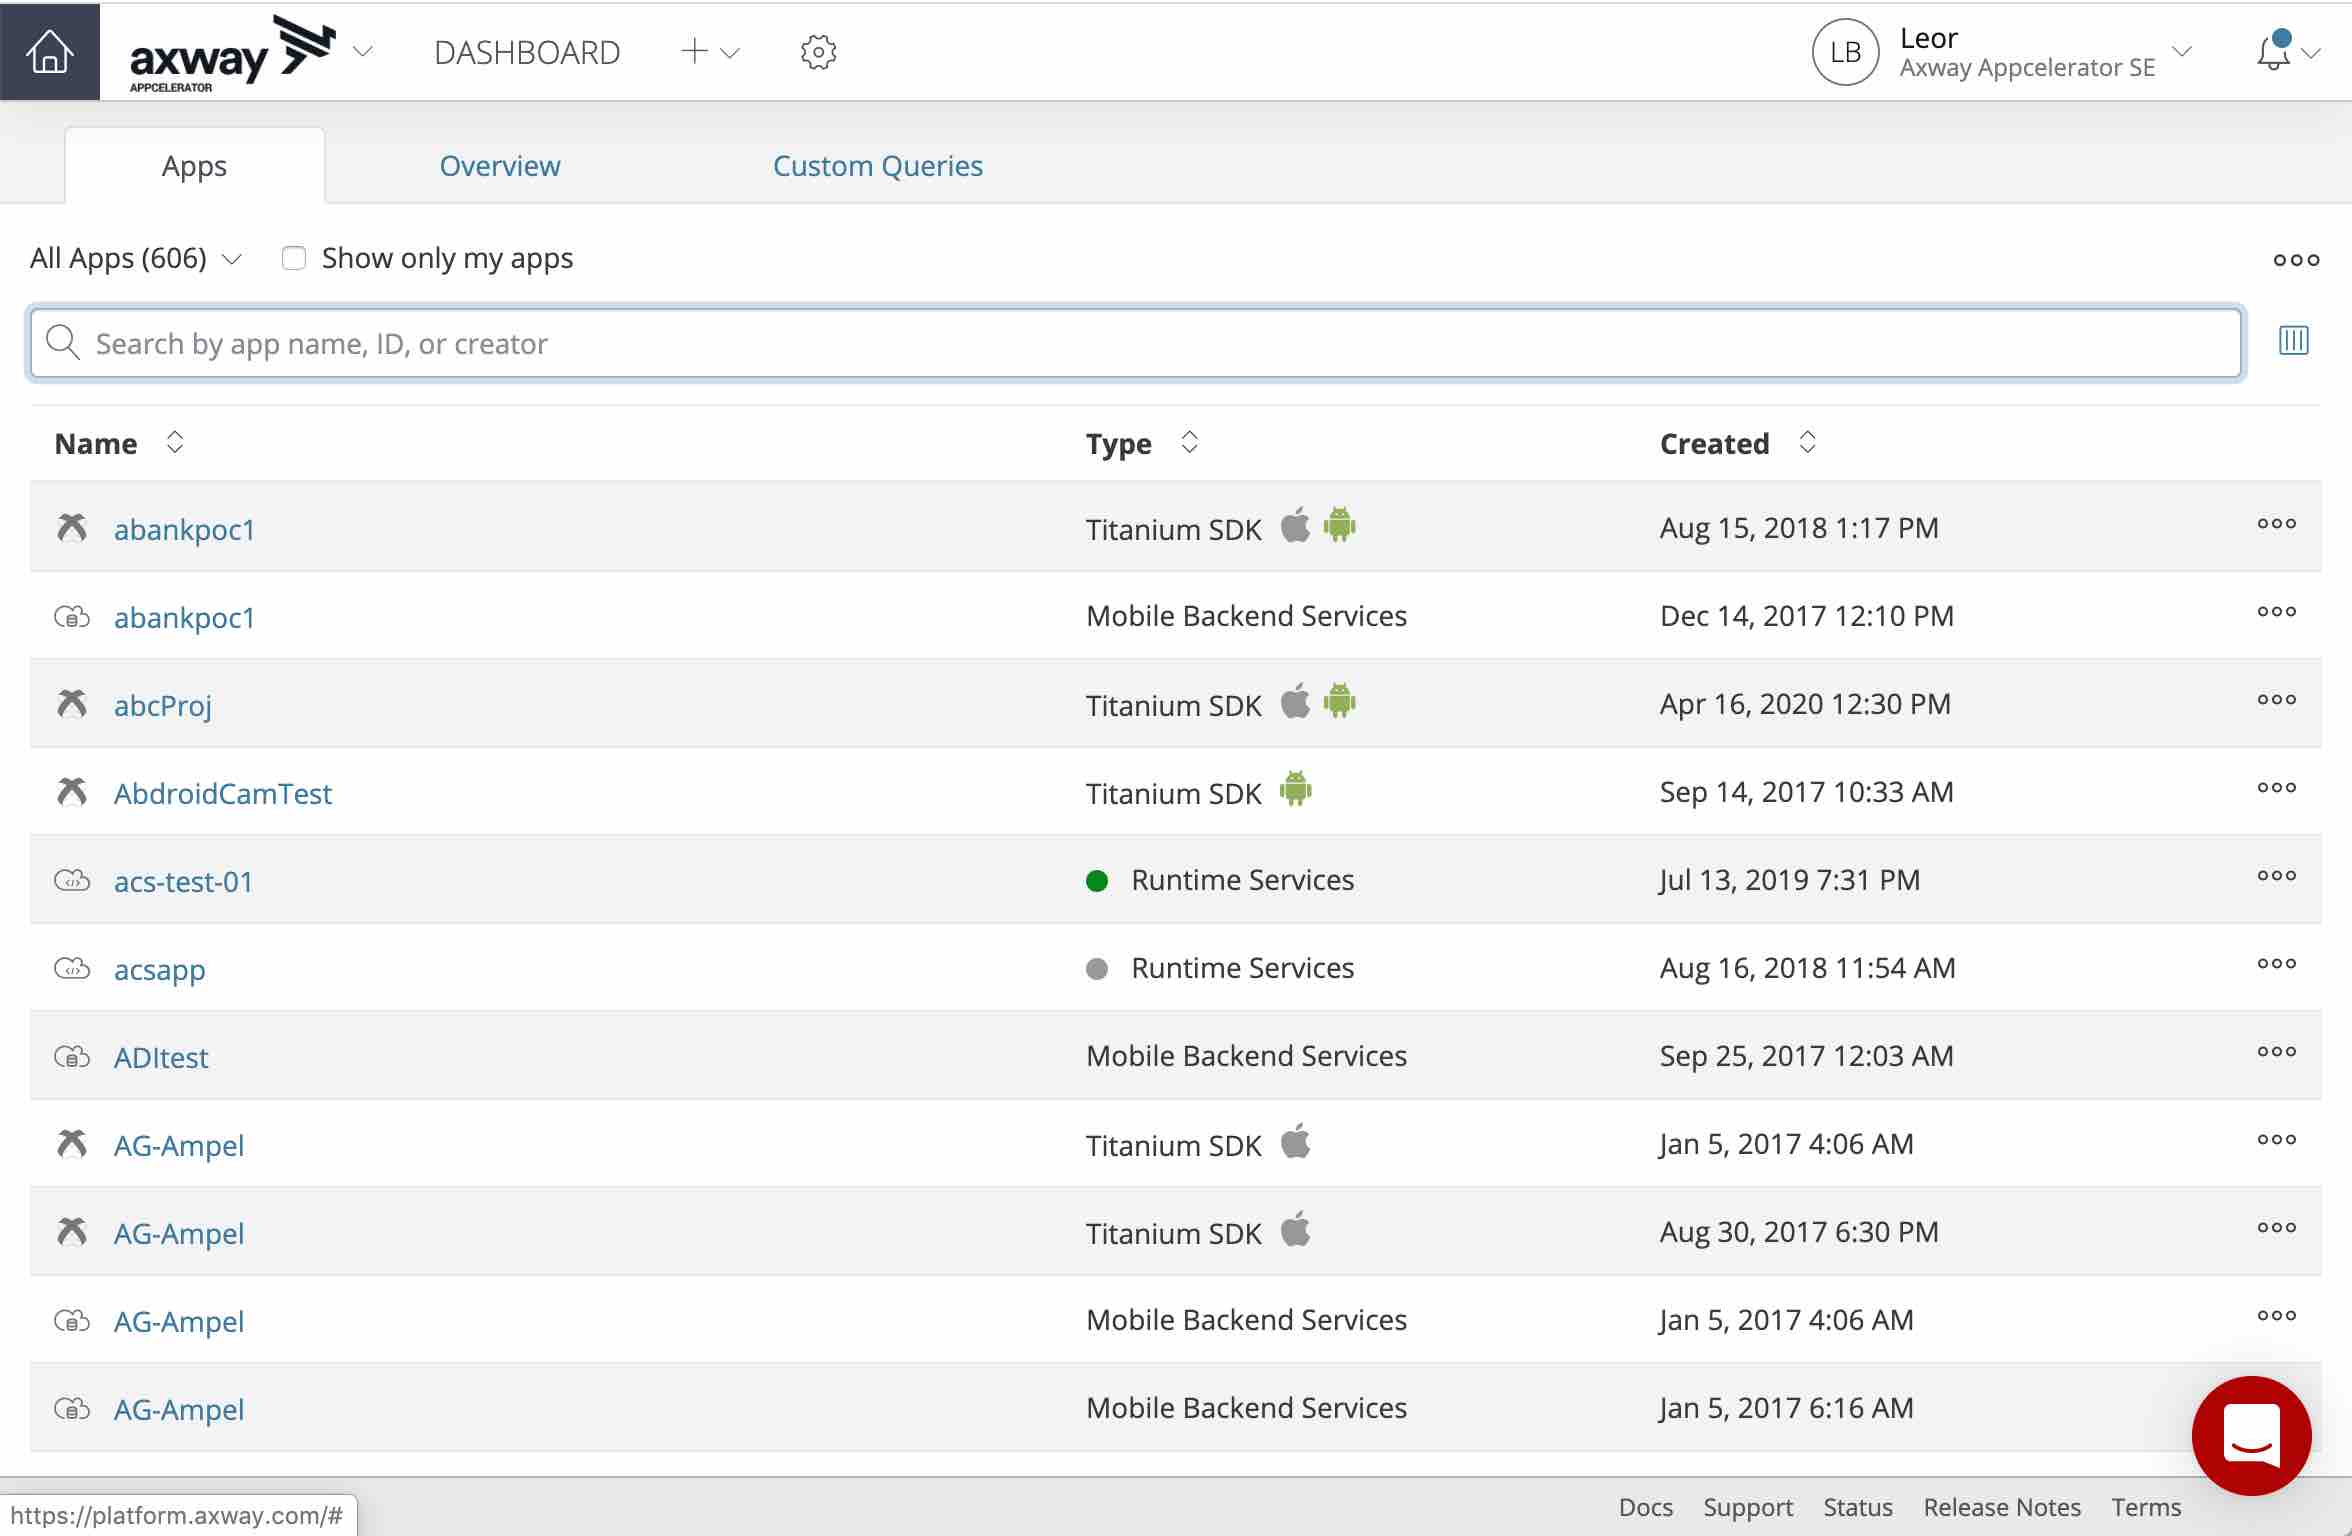
Task: Open abankpoc1 Titanium SDK app
Action: point(184,529)
